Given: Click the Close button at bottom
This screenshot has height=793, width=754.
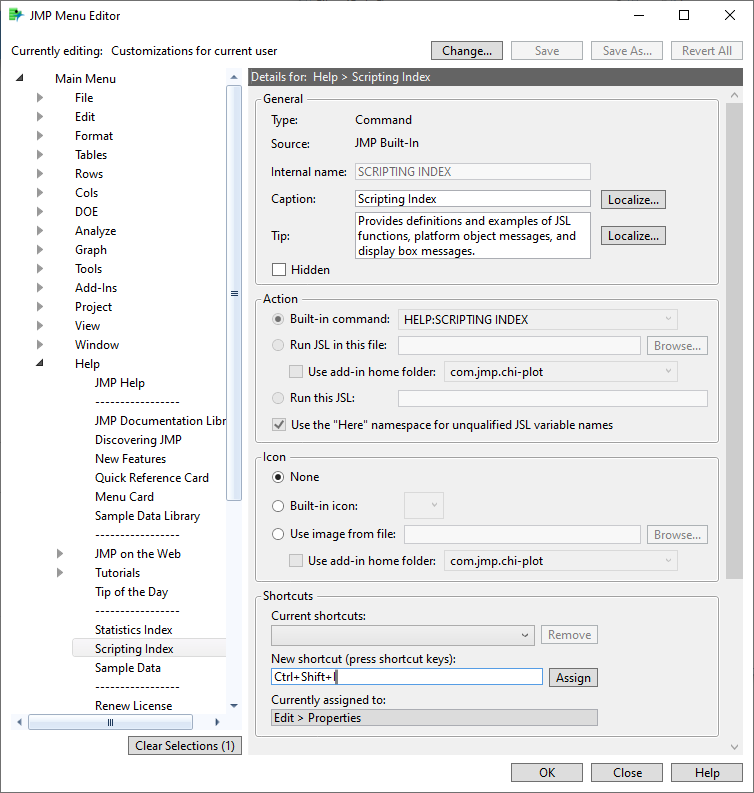Looking at the screenshot, I should pos(627,773).
